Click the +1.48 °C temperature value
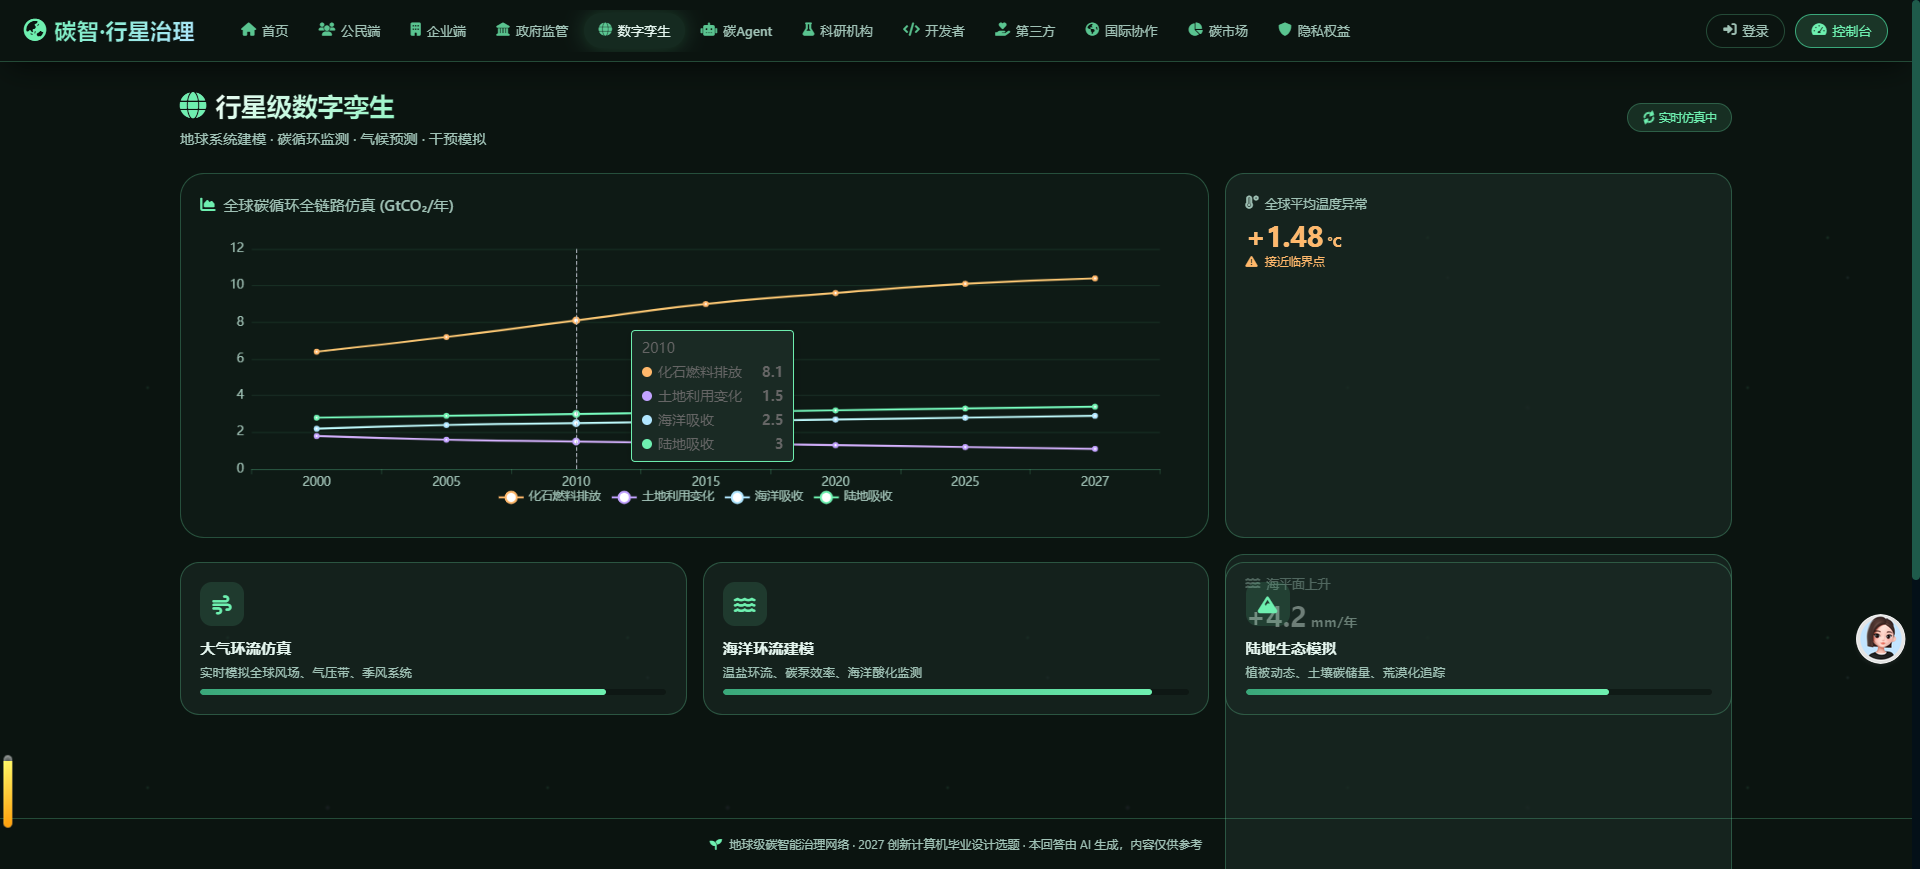1920x869 pixels. (1295, 237)
